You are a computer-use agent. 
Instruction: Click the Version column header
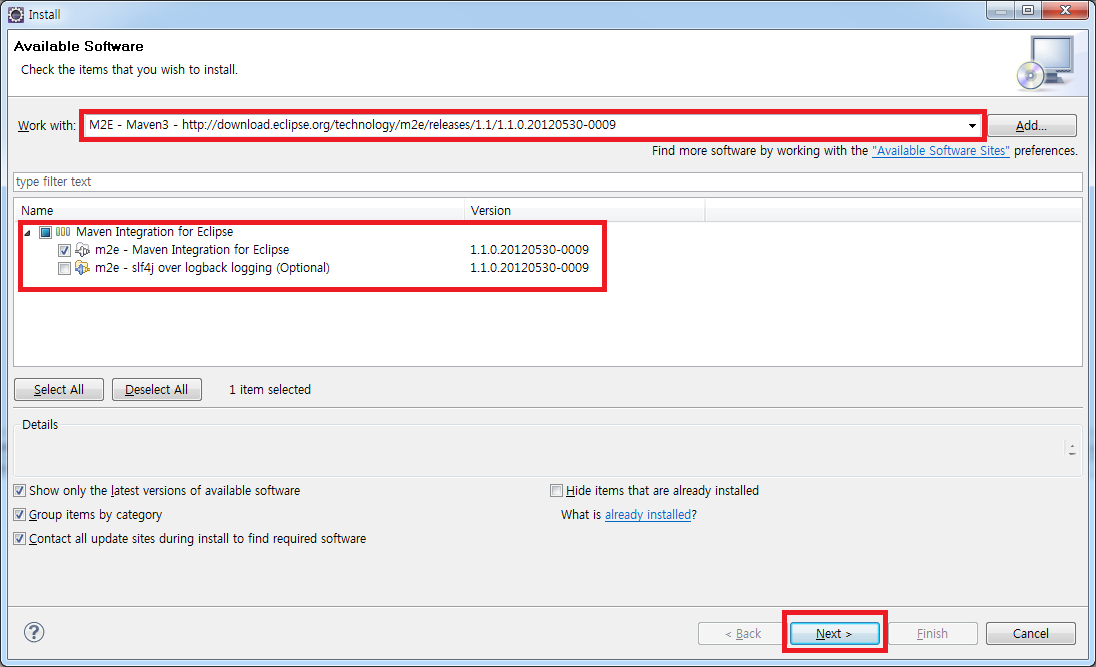[x=585, y=211]
